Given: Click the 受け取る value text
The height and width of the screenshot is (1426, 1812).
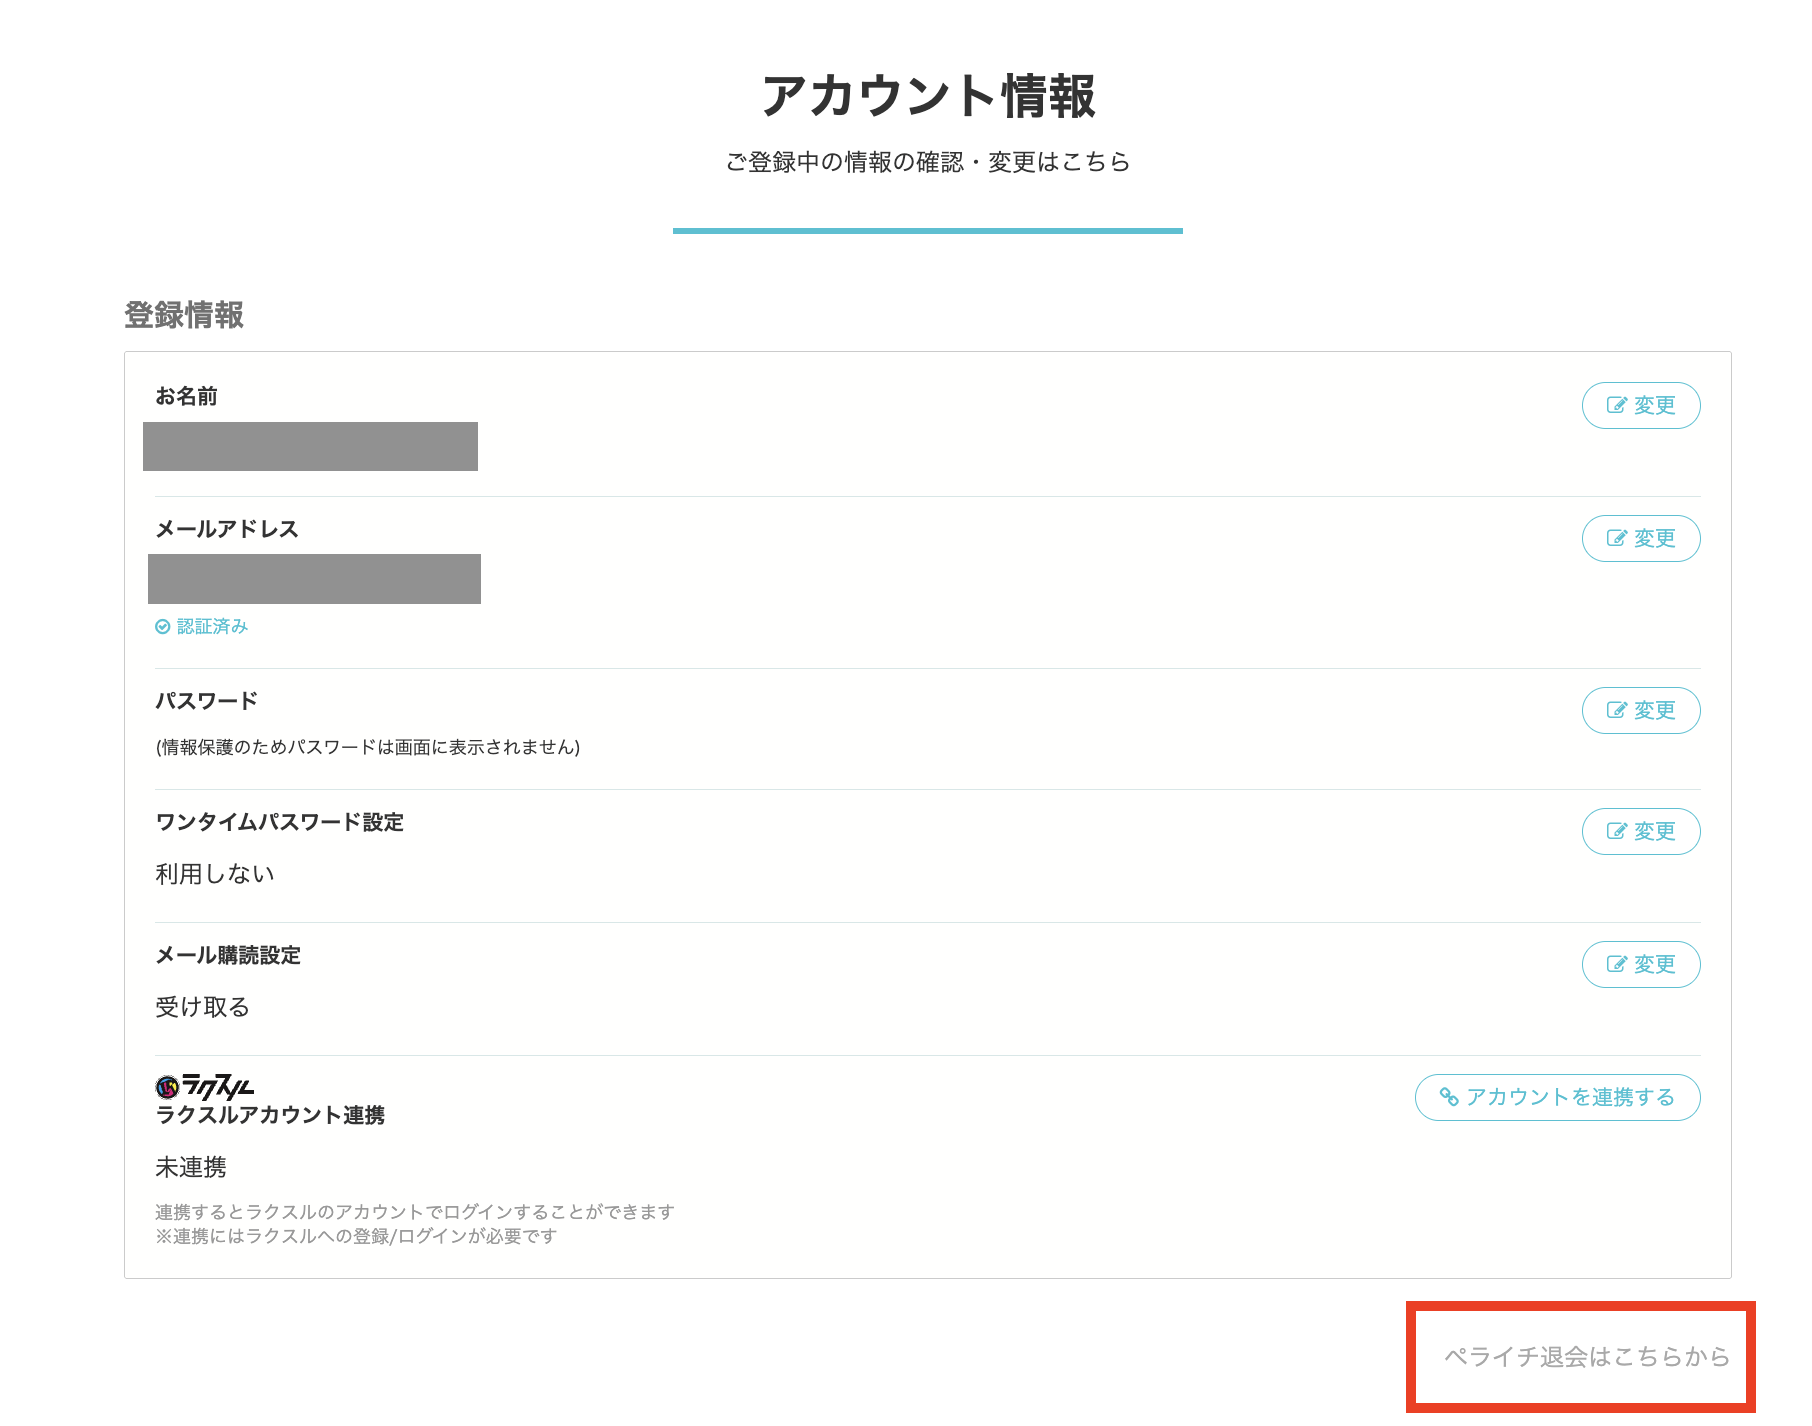Looking at the screenshot, I should pos(203,1006).
